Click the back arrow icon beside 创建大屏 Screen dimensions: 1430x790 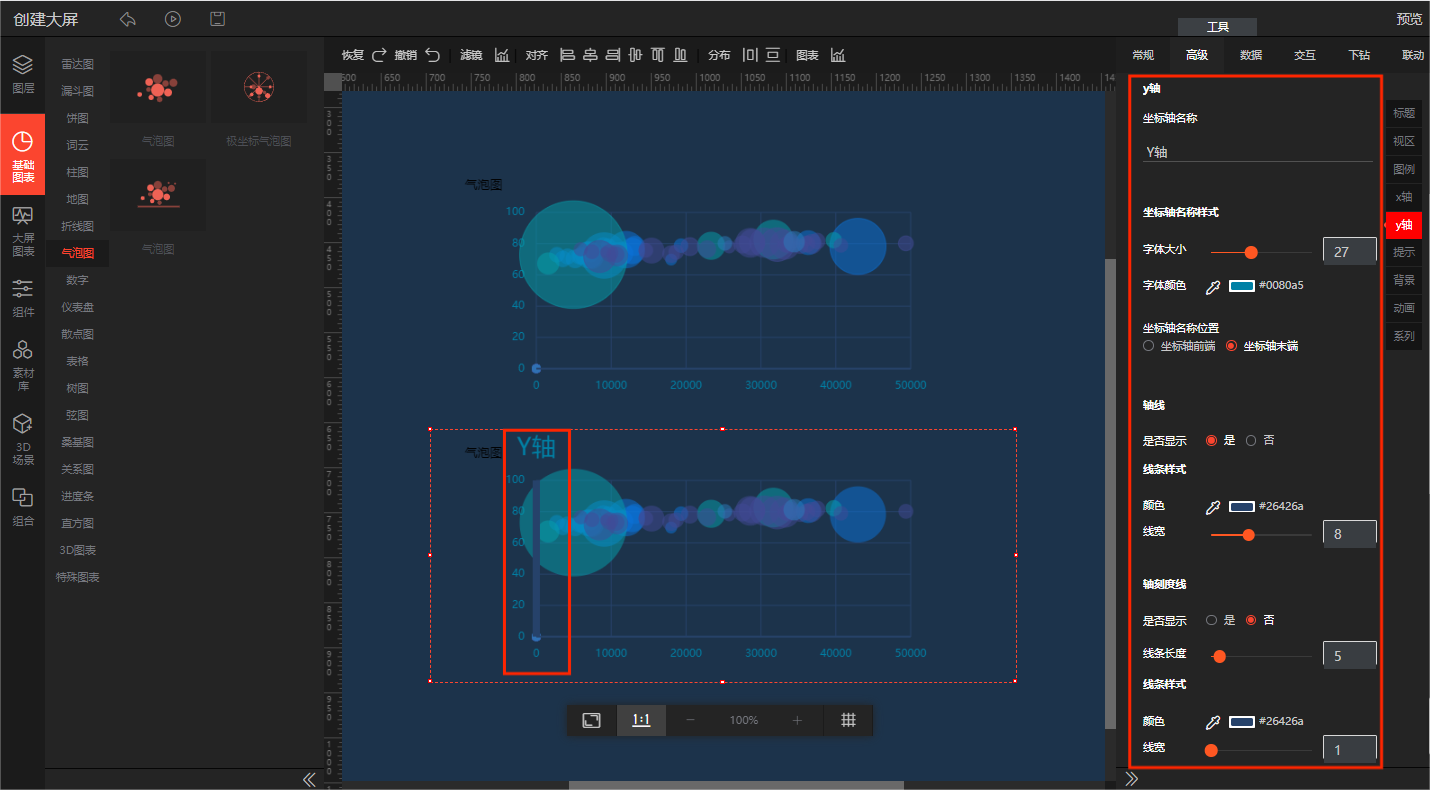127,19
